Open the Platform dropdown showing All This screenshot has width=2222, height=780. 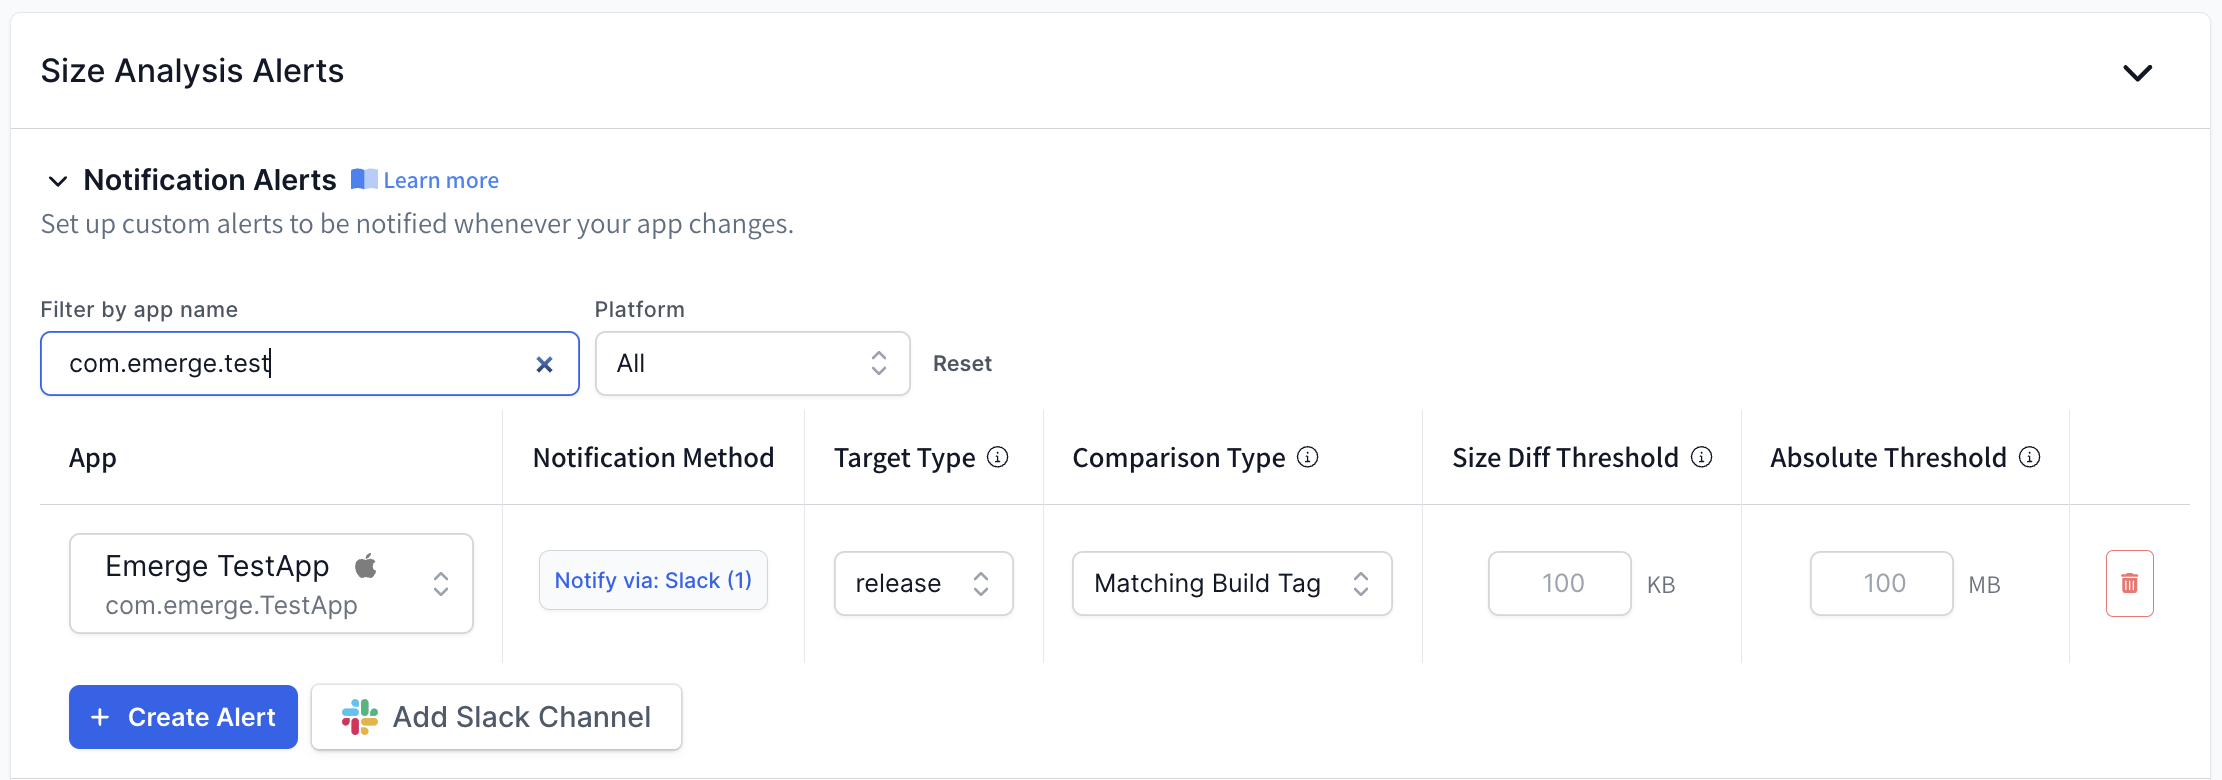tap(752, 364)
